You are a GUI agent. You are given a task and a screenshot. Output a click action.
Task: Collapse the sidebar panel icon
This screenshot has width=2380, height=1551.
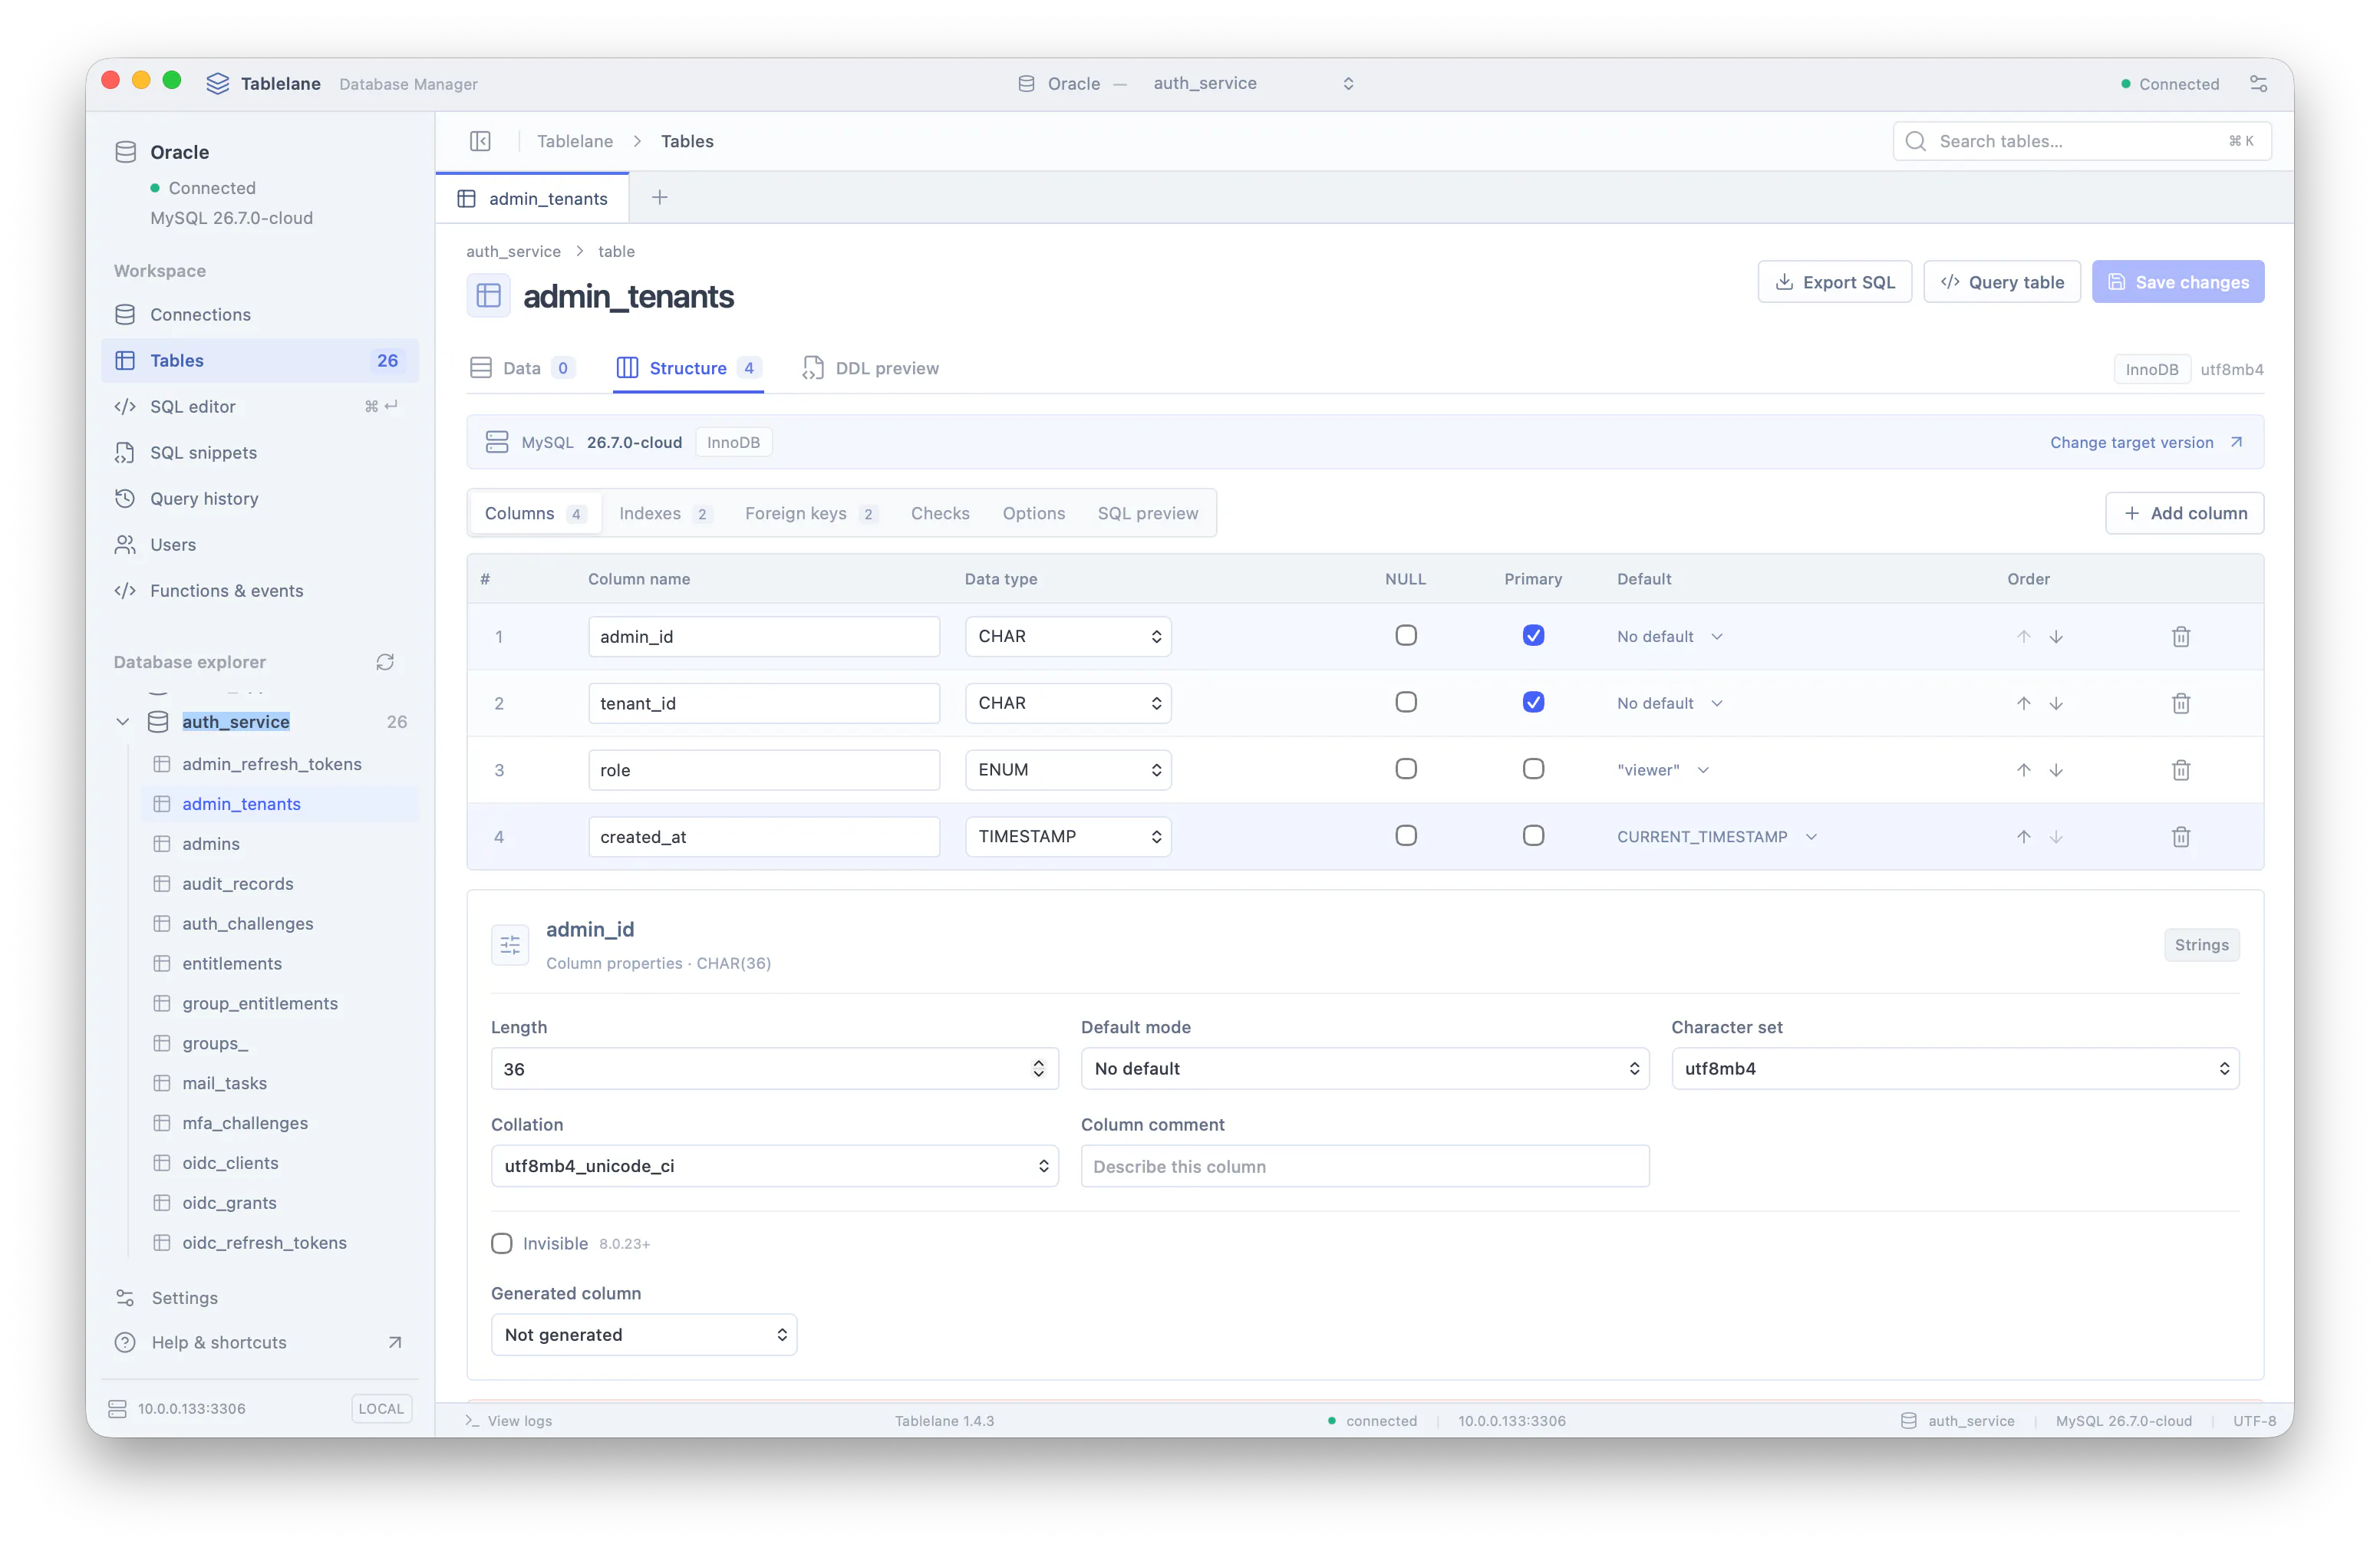(x=480, y=141)
